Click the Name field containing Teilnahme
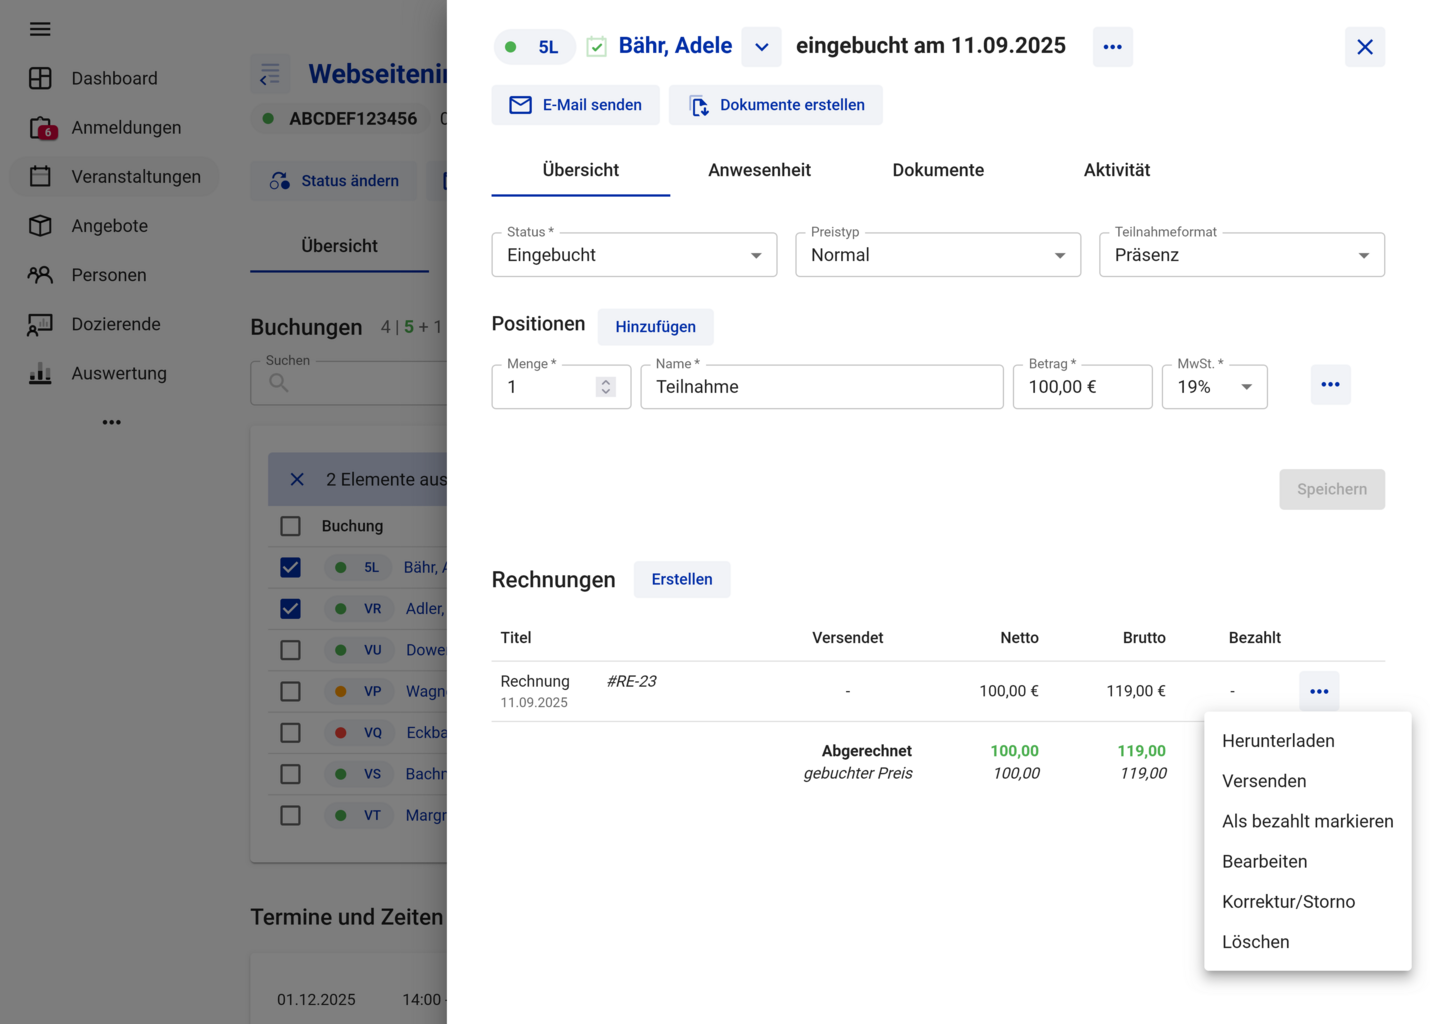Image resolution: width=1430 pixels, height=1024 pixels. [x=821, y=387]
